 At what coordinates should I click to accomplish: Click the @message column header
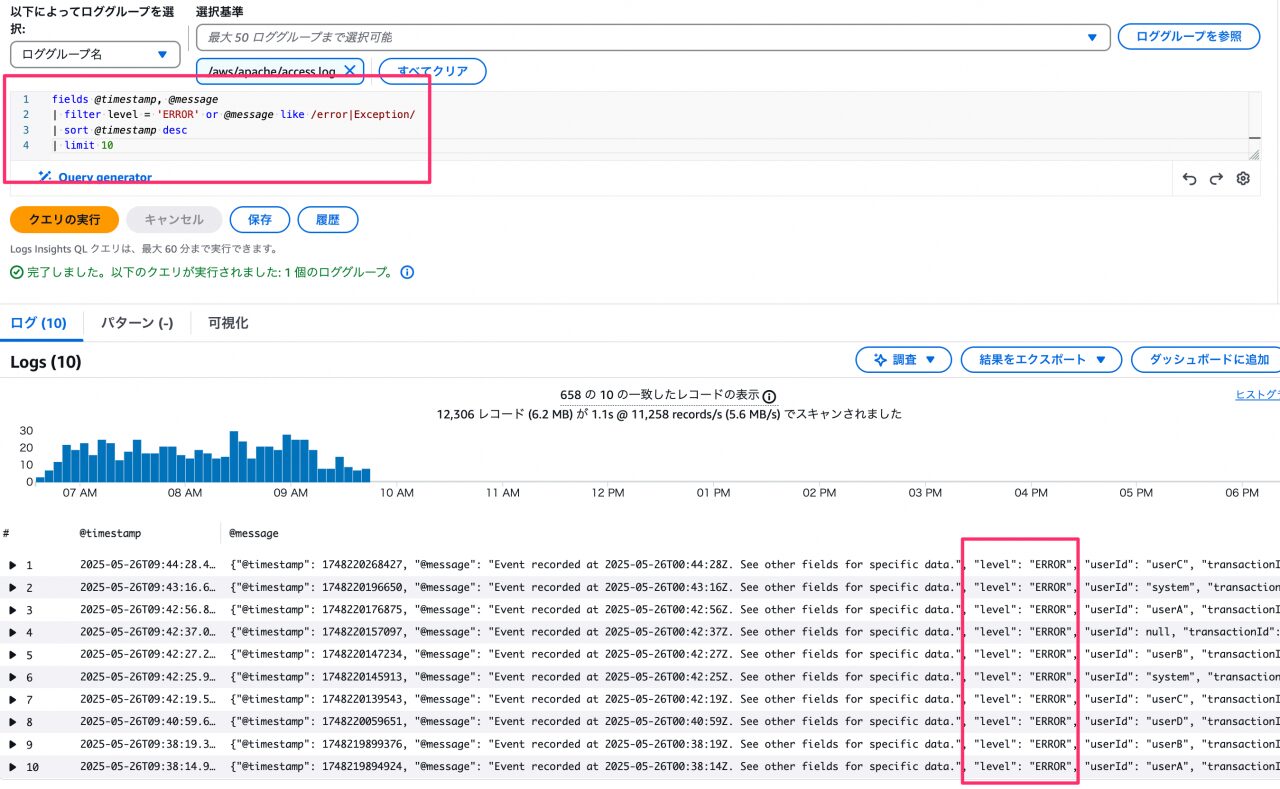coord(254,533)
